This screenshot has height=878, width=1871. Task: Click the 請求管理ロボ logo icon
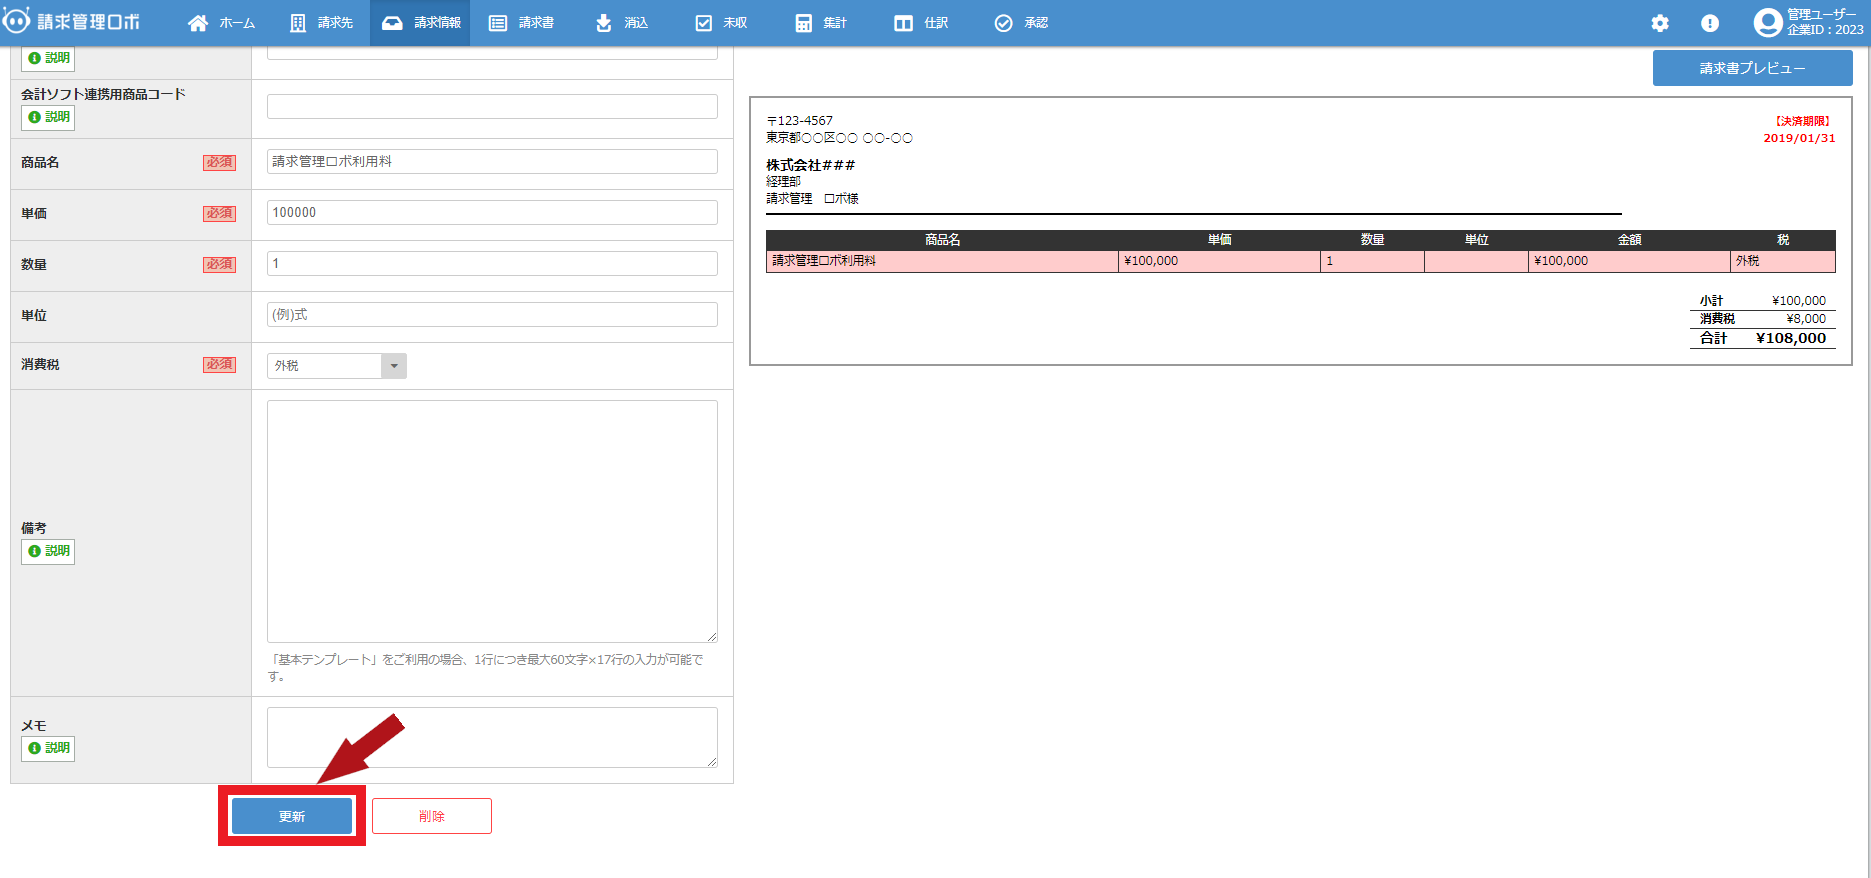tap(16, 21)
